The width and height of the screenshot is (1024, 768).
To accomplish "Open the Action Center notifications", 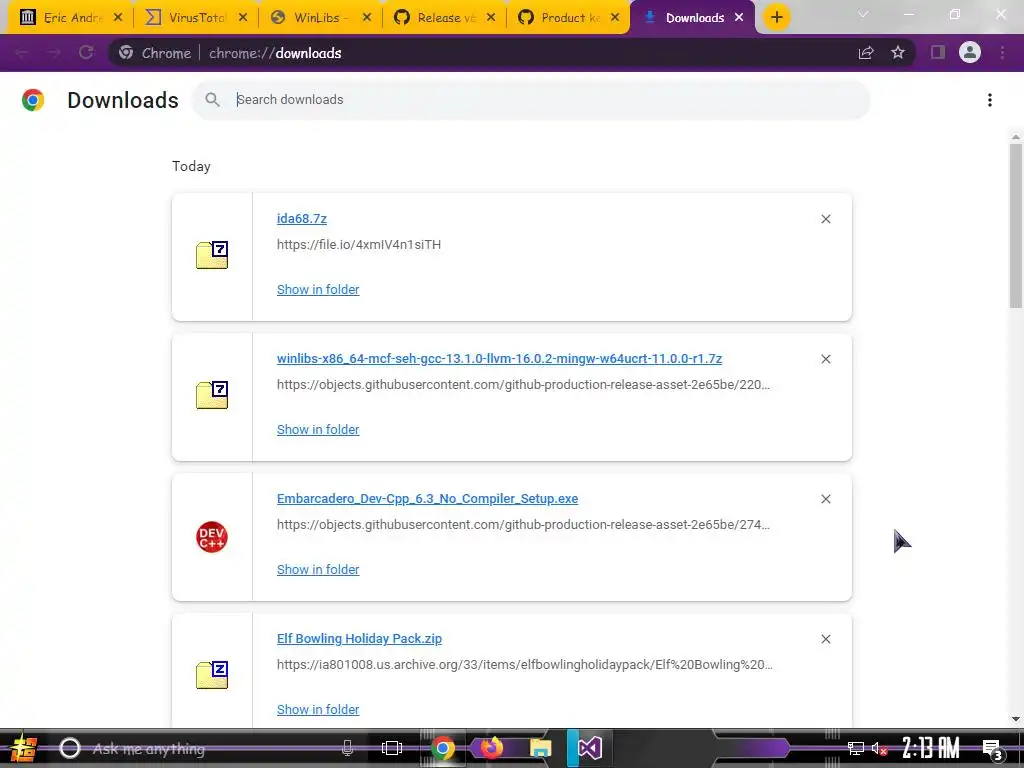I will tap(993, 749).
